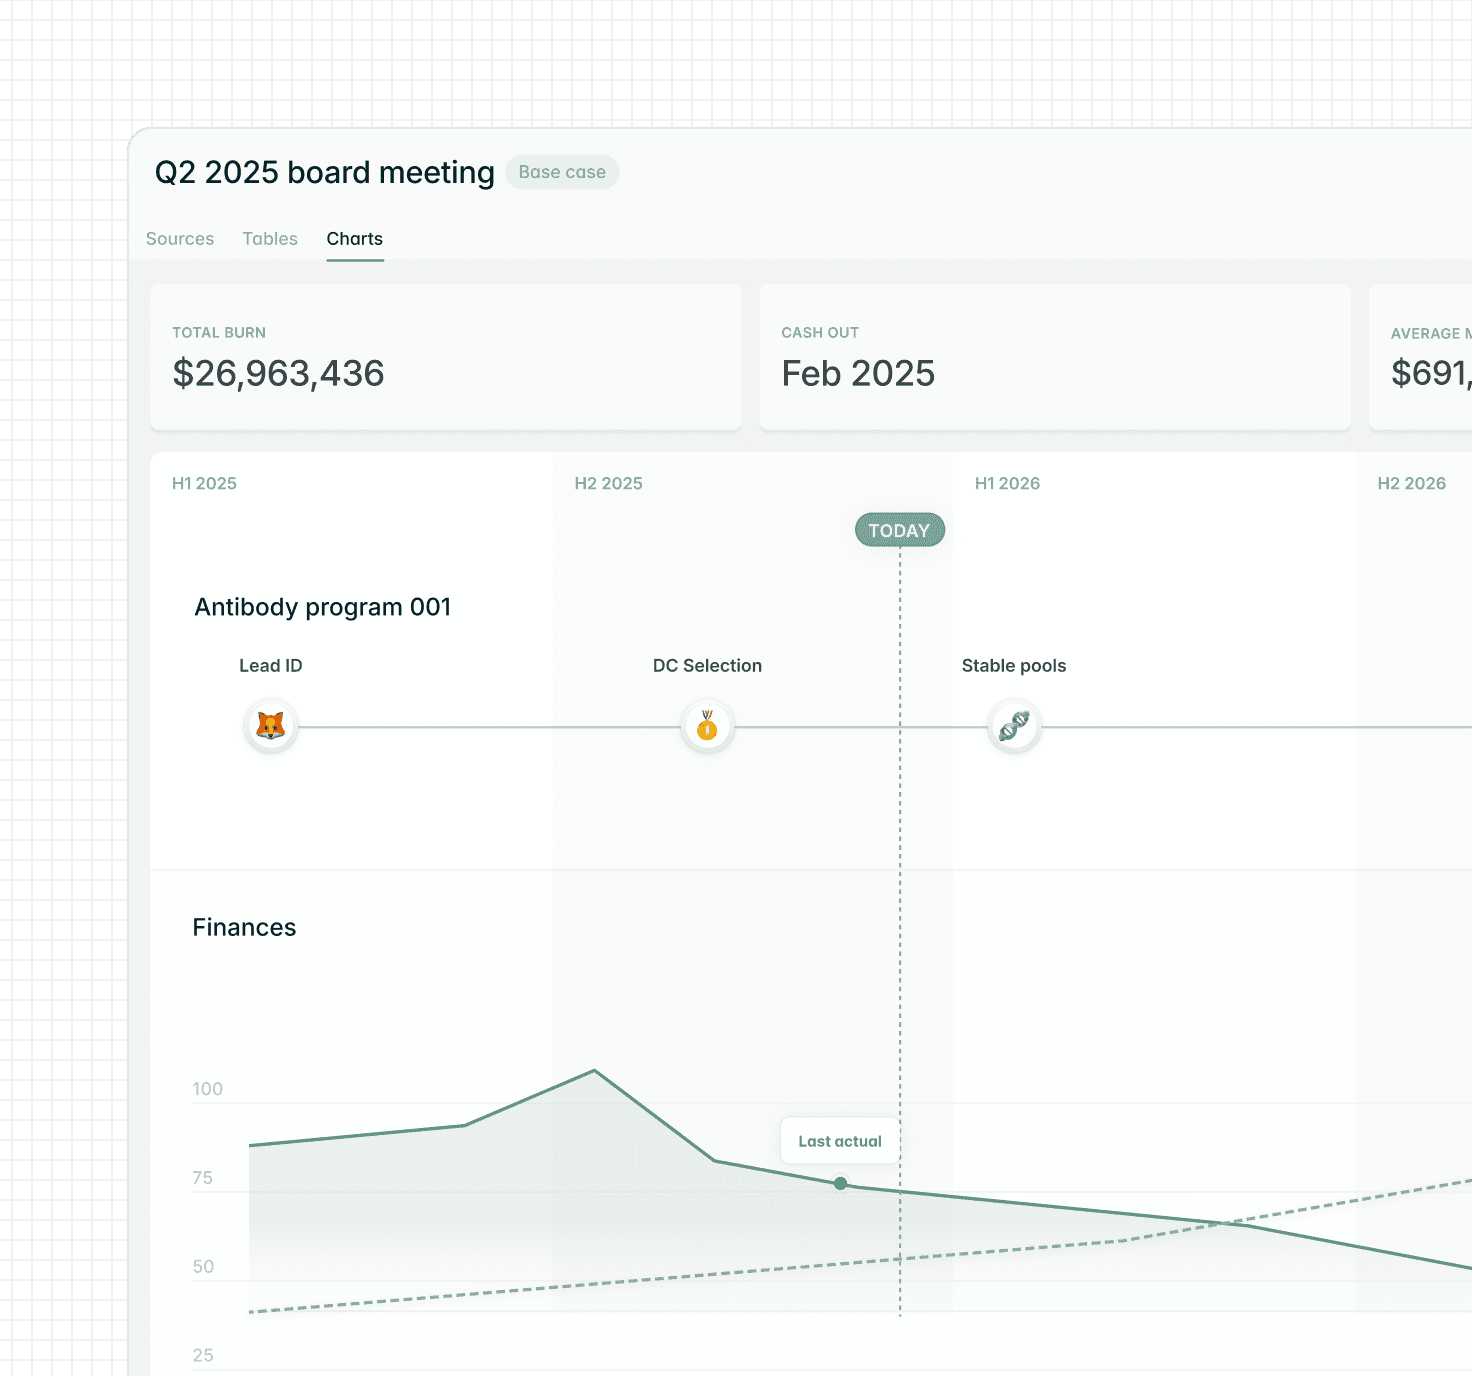
Task: Click the H2 2025 period label
Action: [x=608, y=483]
